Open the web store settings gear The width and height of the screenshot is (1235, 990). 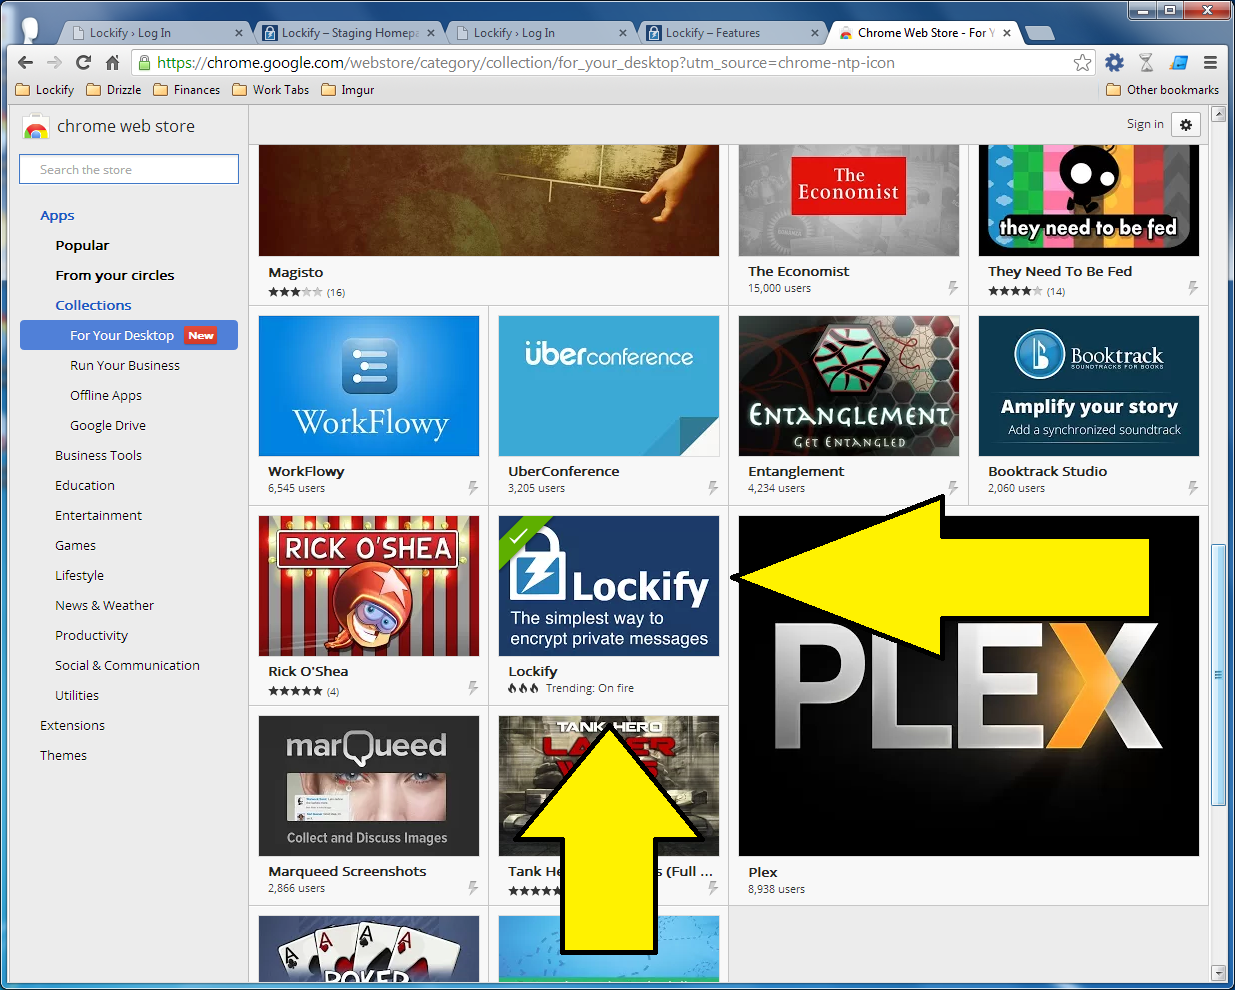click(1185, 125)
